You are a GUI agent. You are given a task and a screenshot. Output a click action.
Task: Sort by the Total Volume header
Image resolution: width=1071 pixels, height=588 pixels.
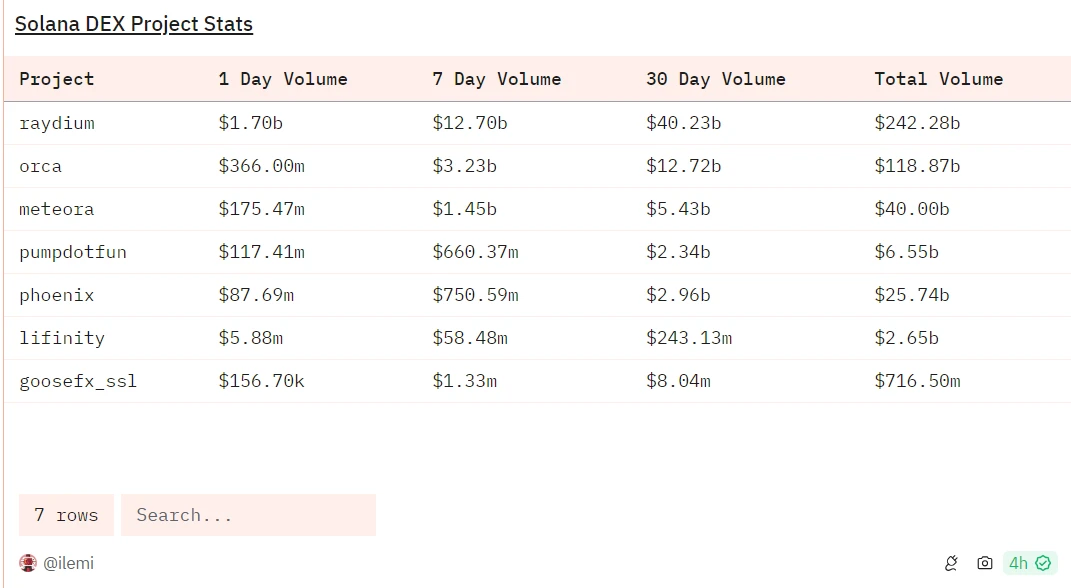(938, 79)
